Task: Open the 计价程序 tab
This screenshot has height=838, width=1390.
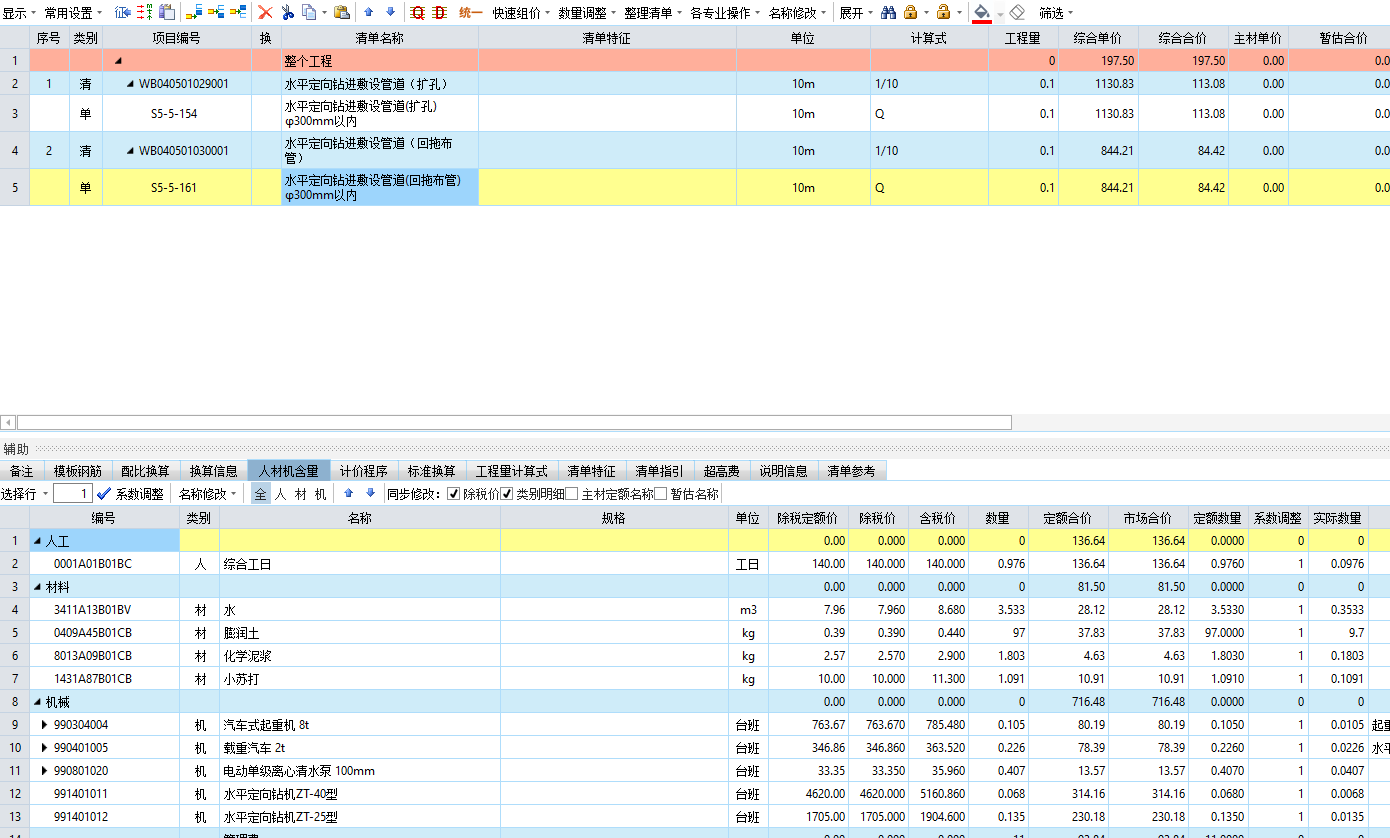Action: [363, 471]
